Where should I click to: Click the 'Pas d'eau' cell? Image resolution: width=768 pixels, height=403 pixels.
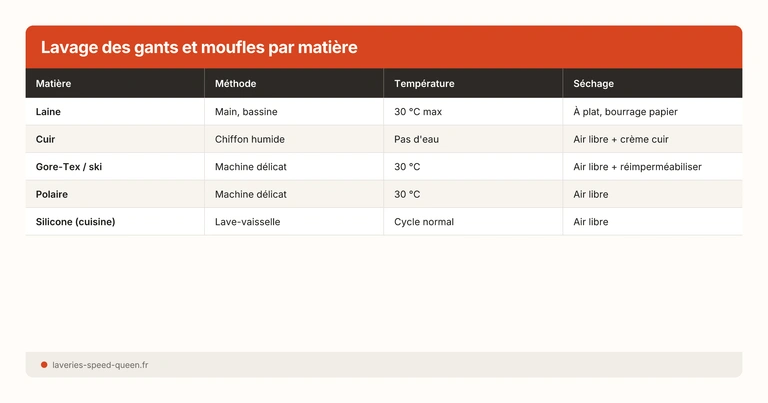point(417,140)
